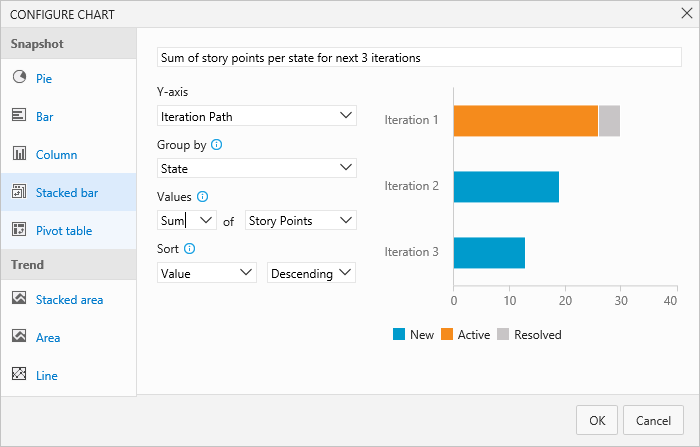Click the Cancel button

click(653, 420)
